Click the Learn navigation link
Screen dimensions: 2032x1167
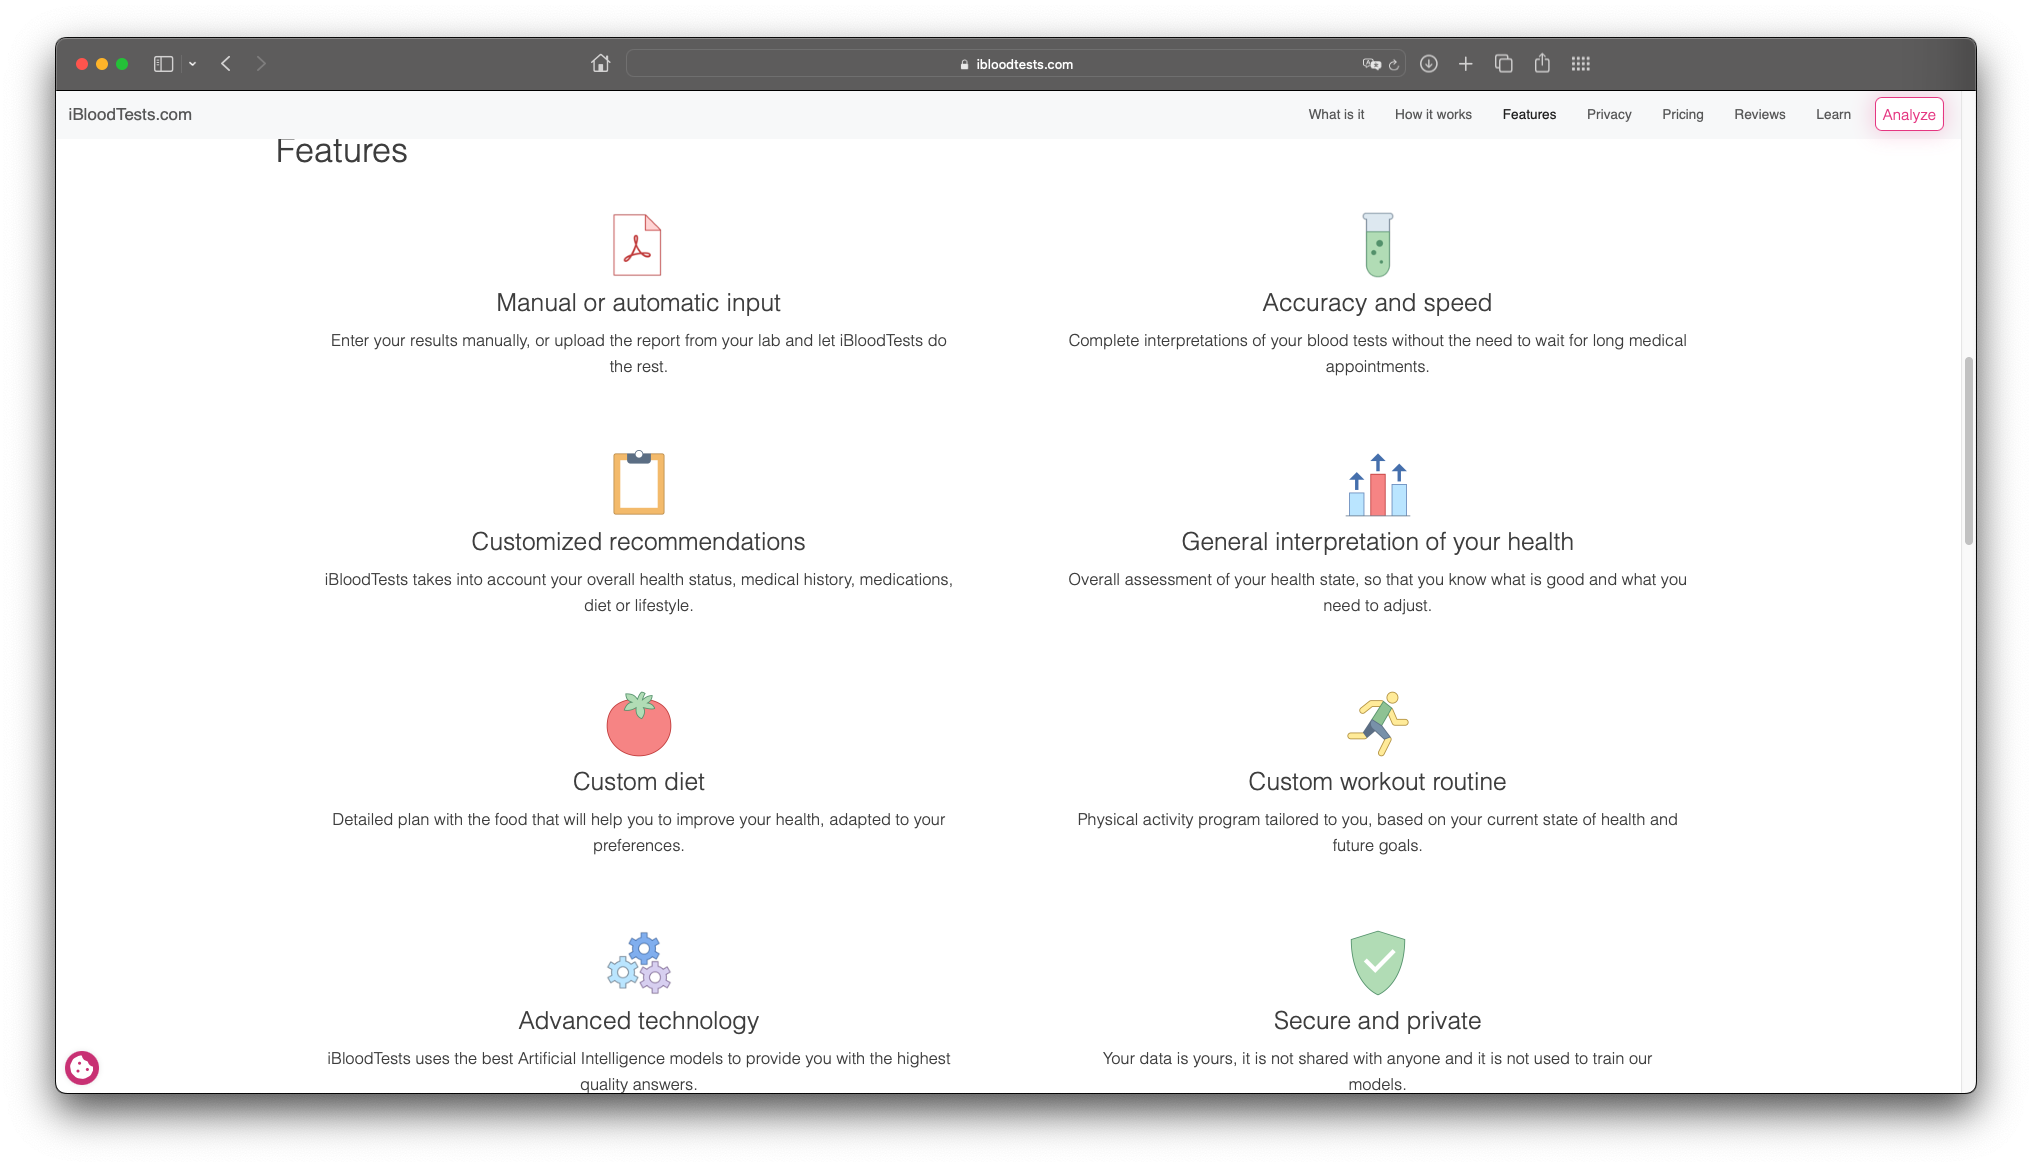click(1832, 114)
